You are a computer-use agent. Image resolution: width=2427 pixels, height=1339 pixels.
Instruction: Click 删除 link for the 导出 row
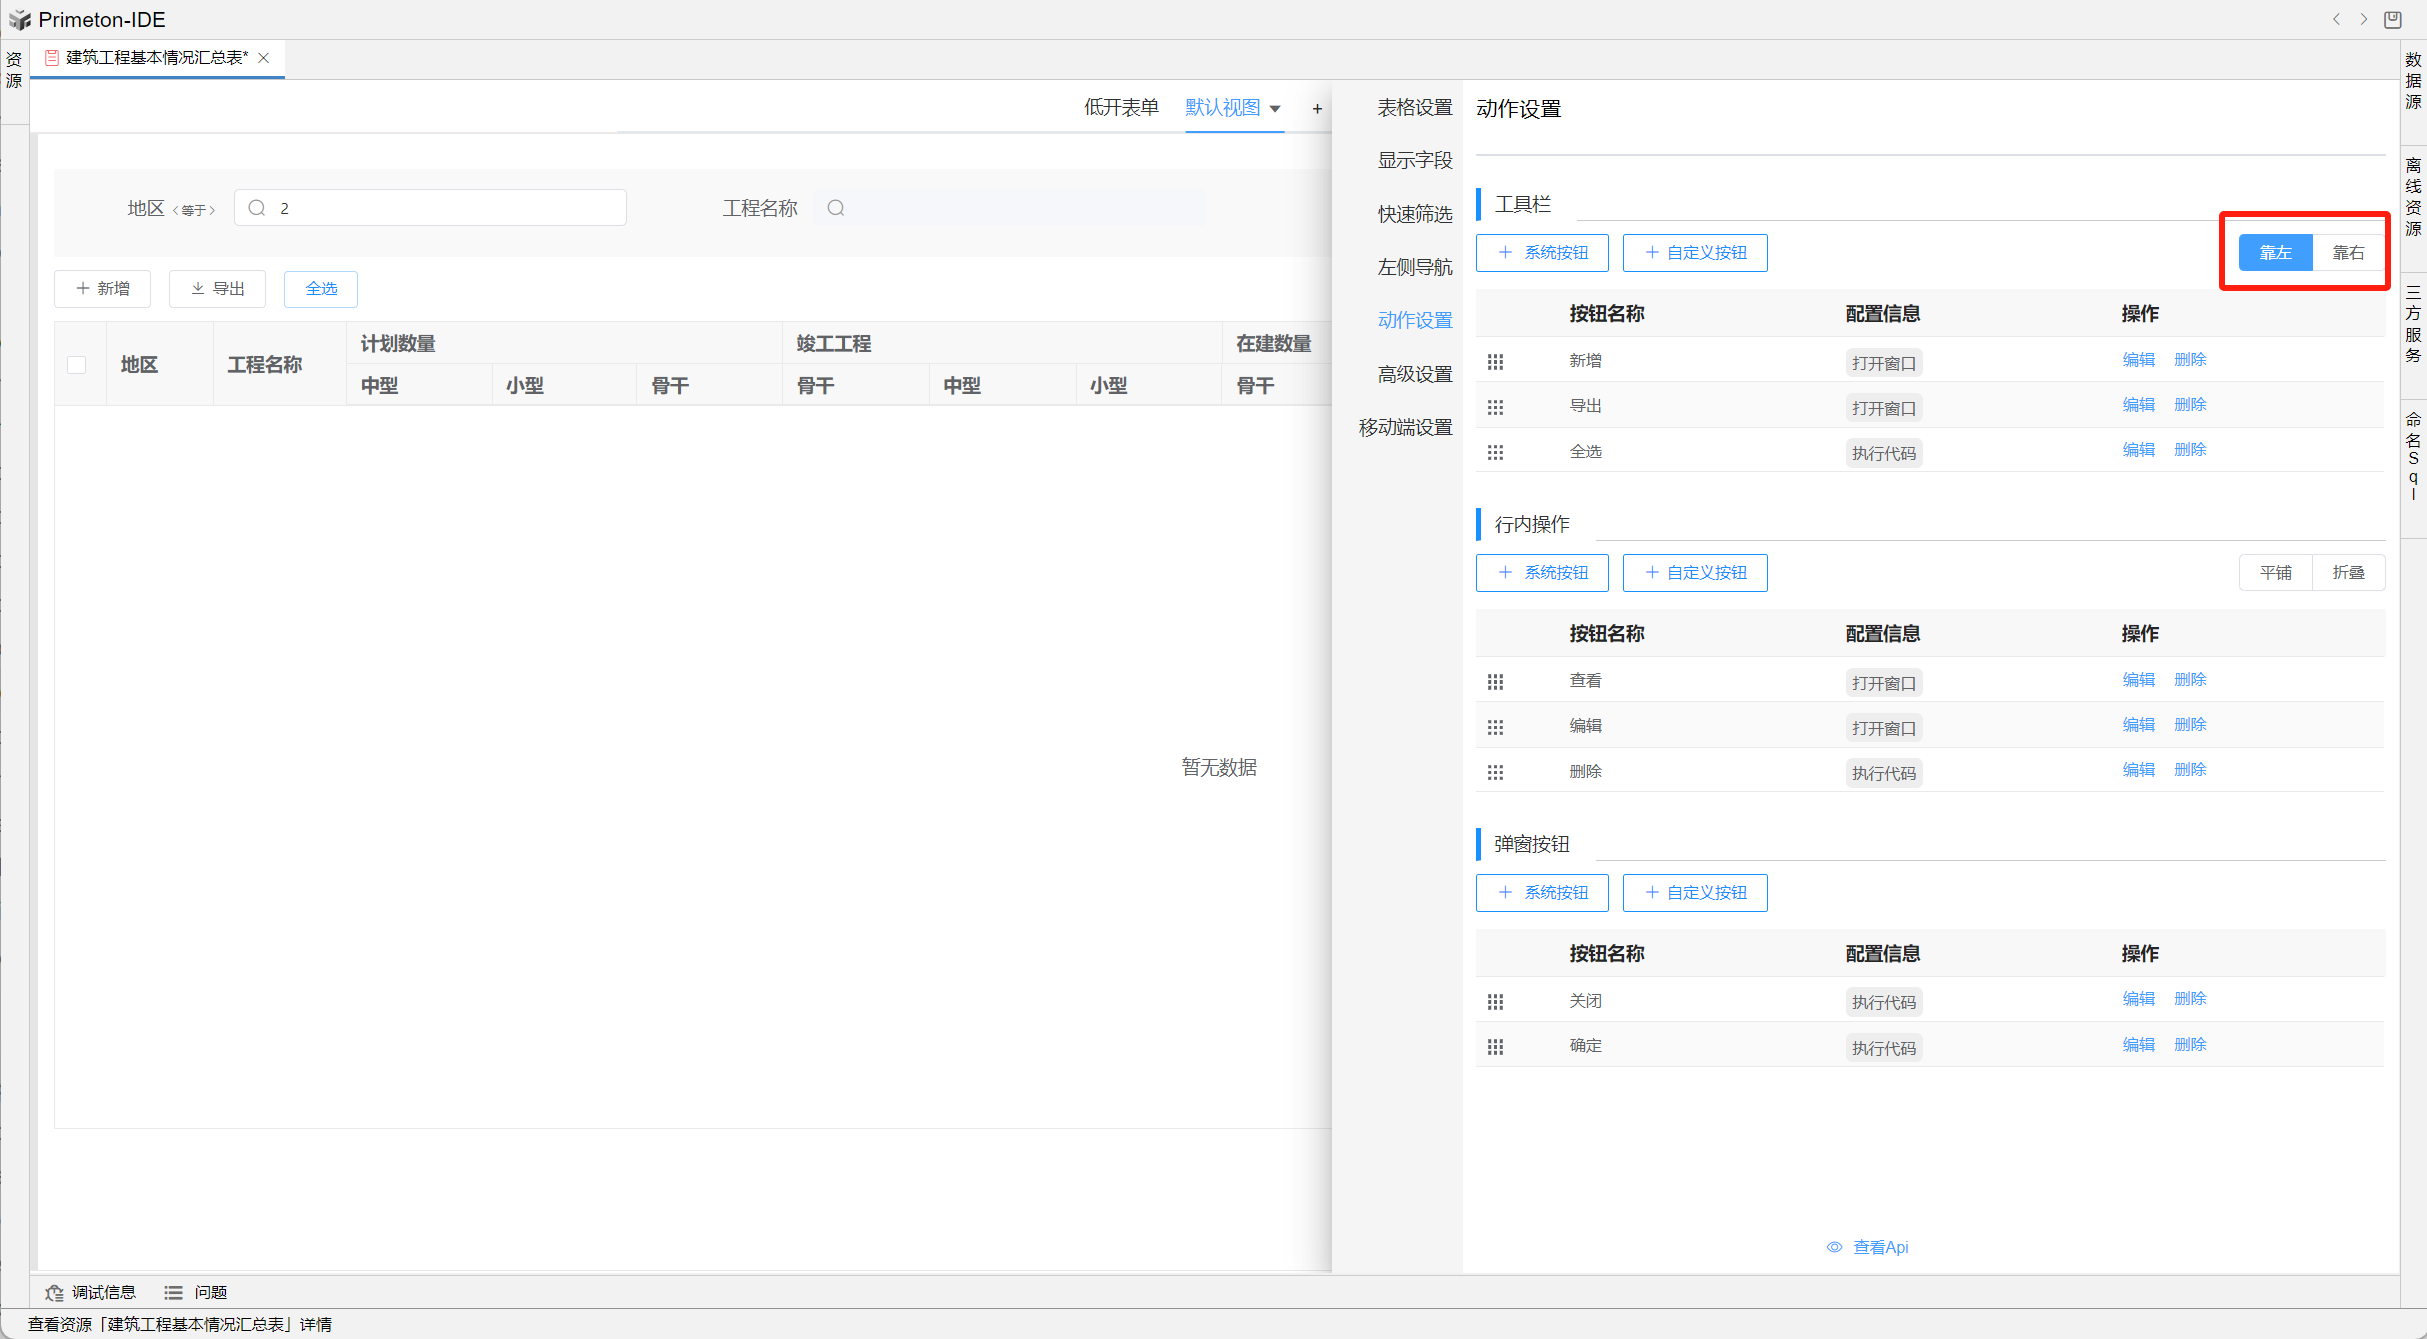tap(2190, 404)
